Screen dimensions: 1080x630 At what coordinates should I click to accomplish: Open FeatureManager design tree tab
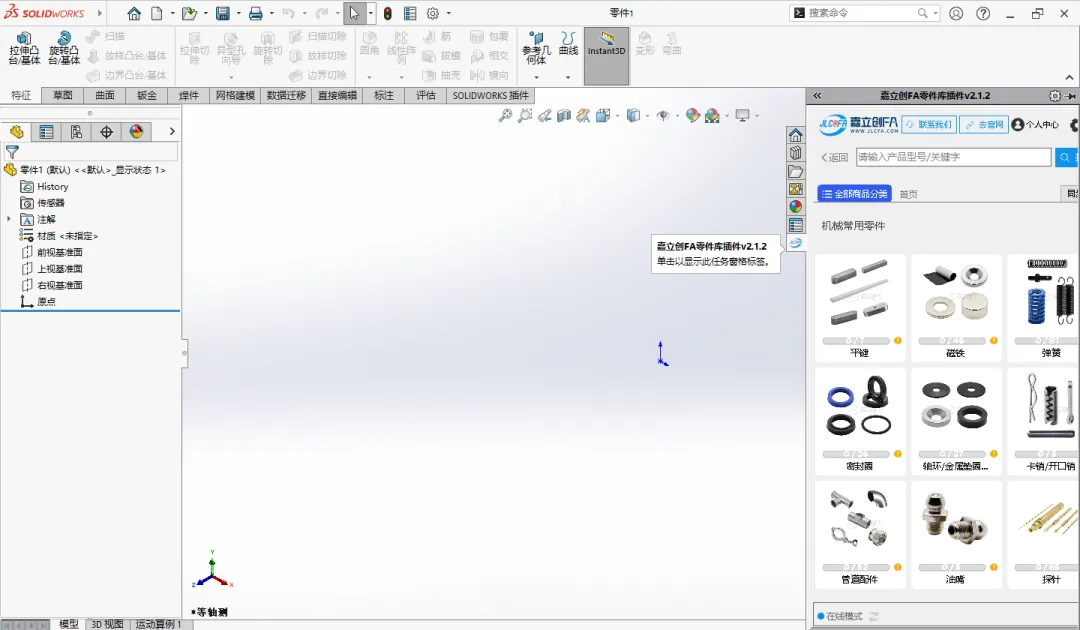pyautogui.click(x=17, y=132)
